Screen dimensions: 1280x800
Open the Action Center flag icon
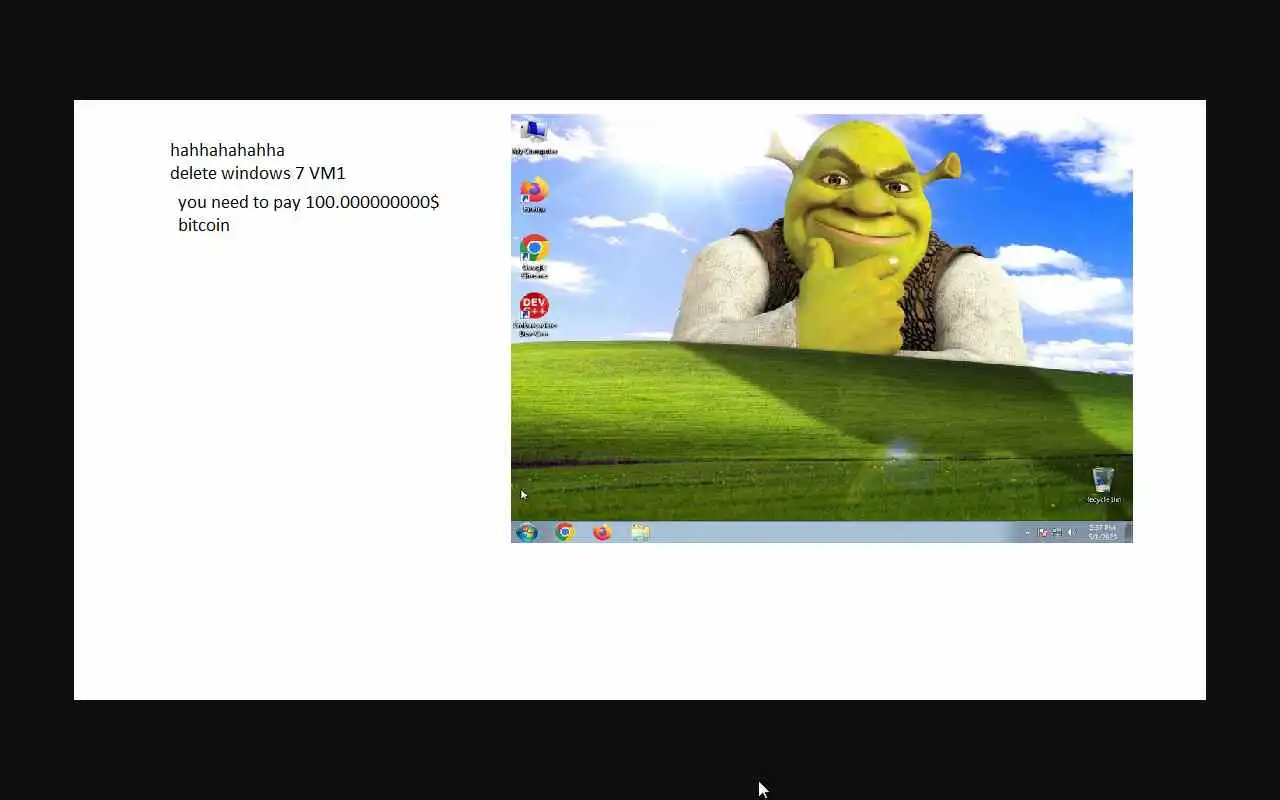[x=1043, y=533]
